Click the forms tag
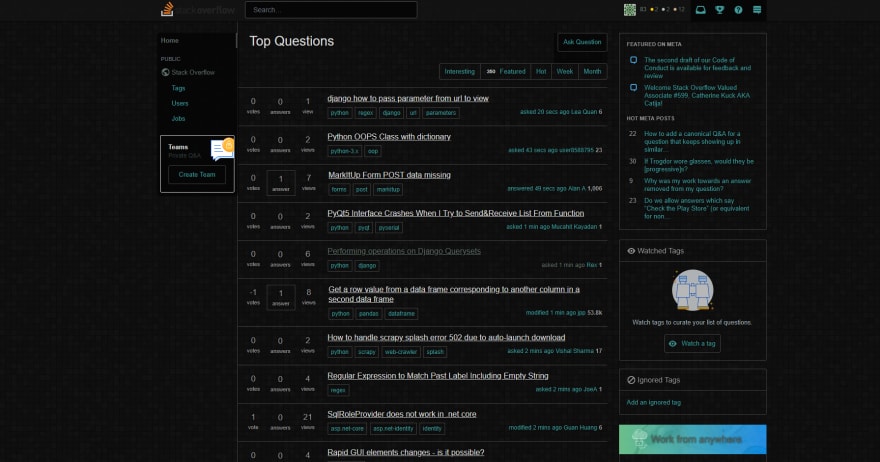 coord(339,190)
